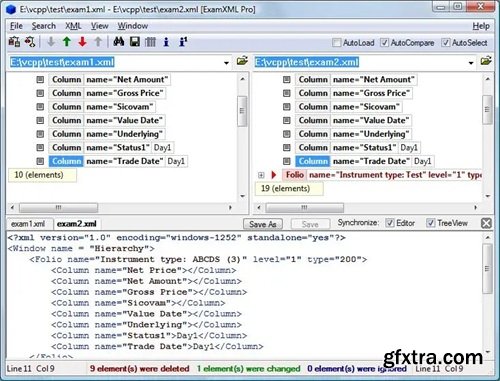Open the Help menu
The height and width of the screenshot is (381, 500).
(x=481, y=26)
